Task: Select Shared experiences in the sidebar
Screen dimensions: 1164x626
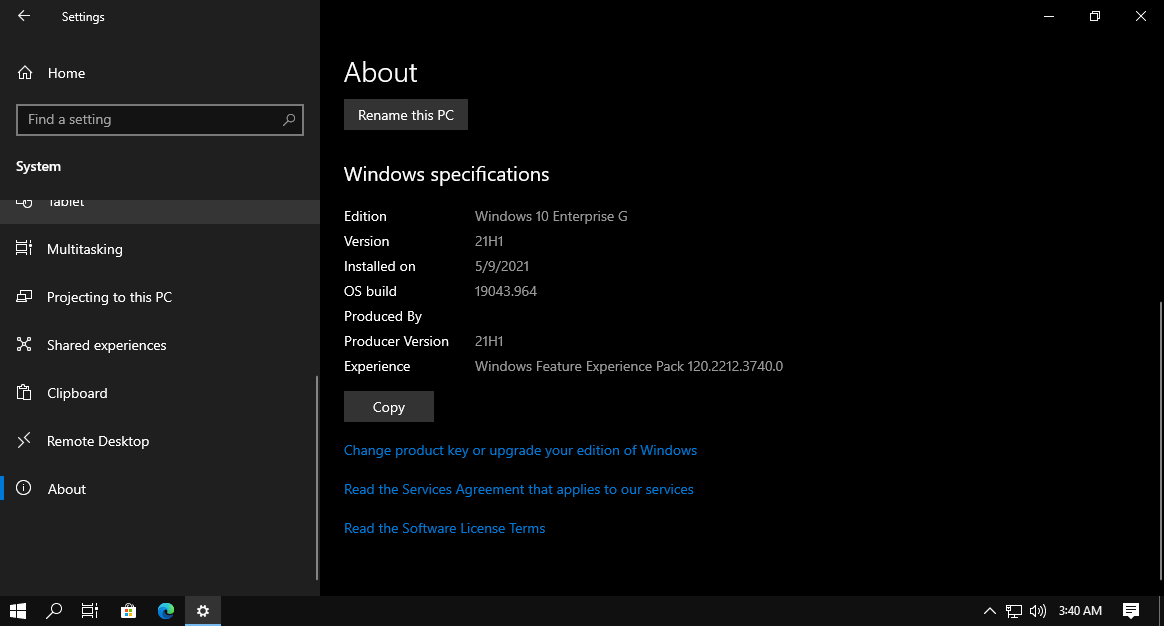Action: pos(160,345)
